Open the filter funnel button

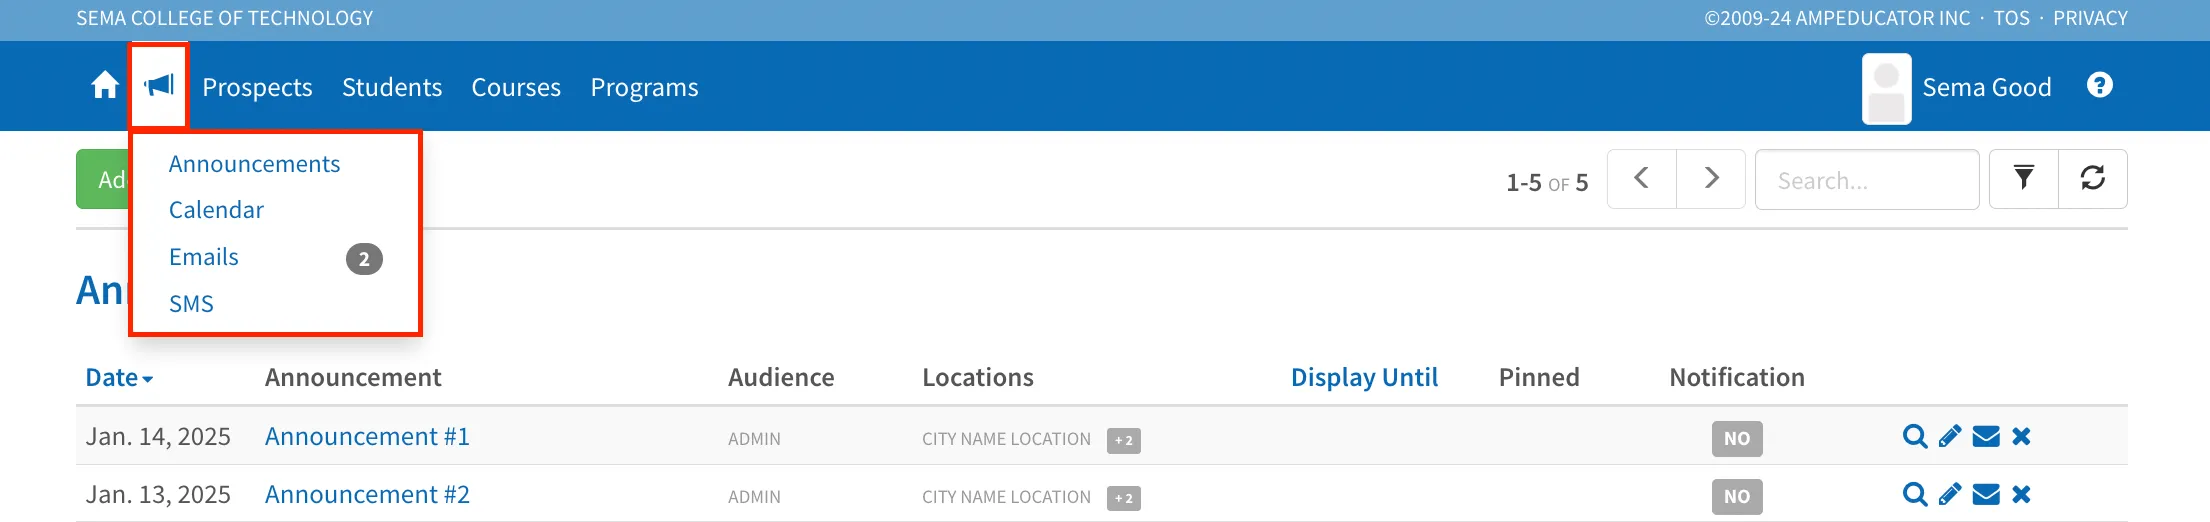pos(2024,179)
